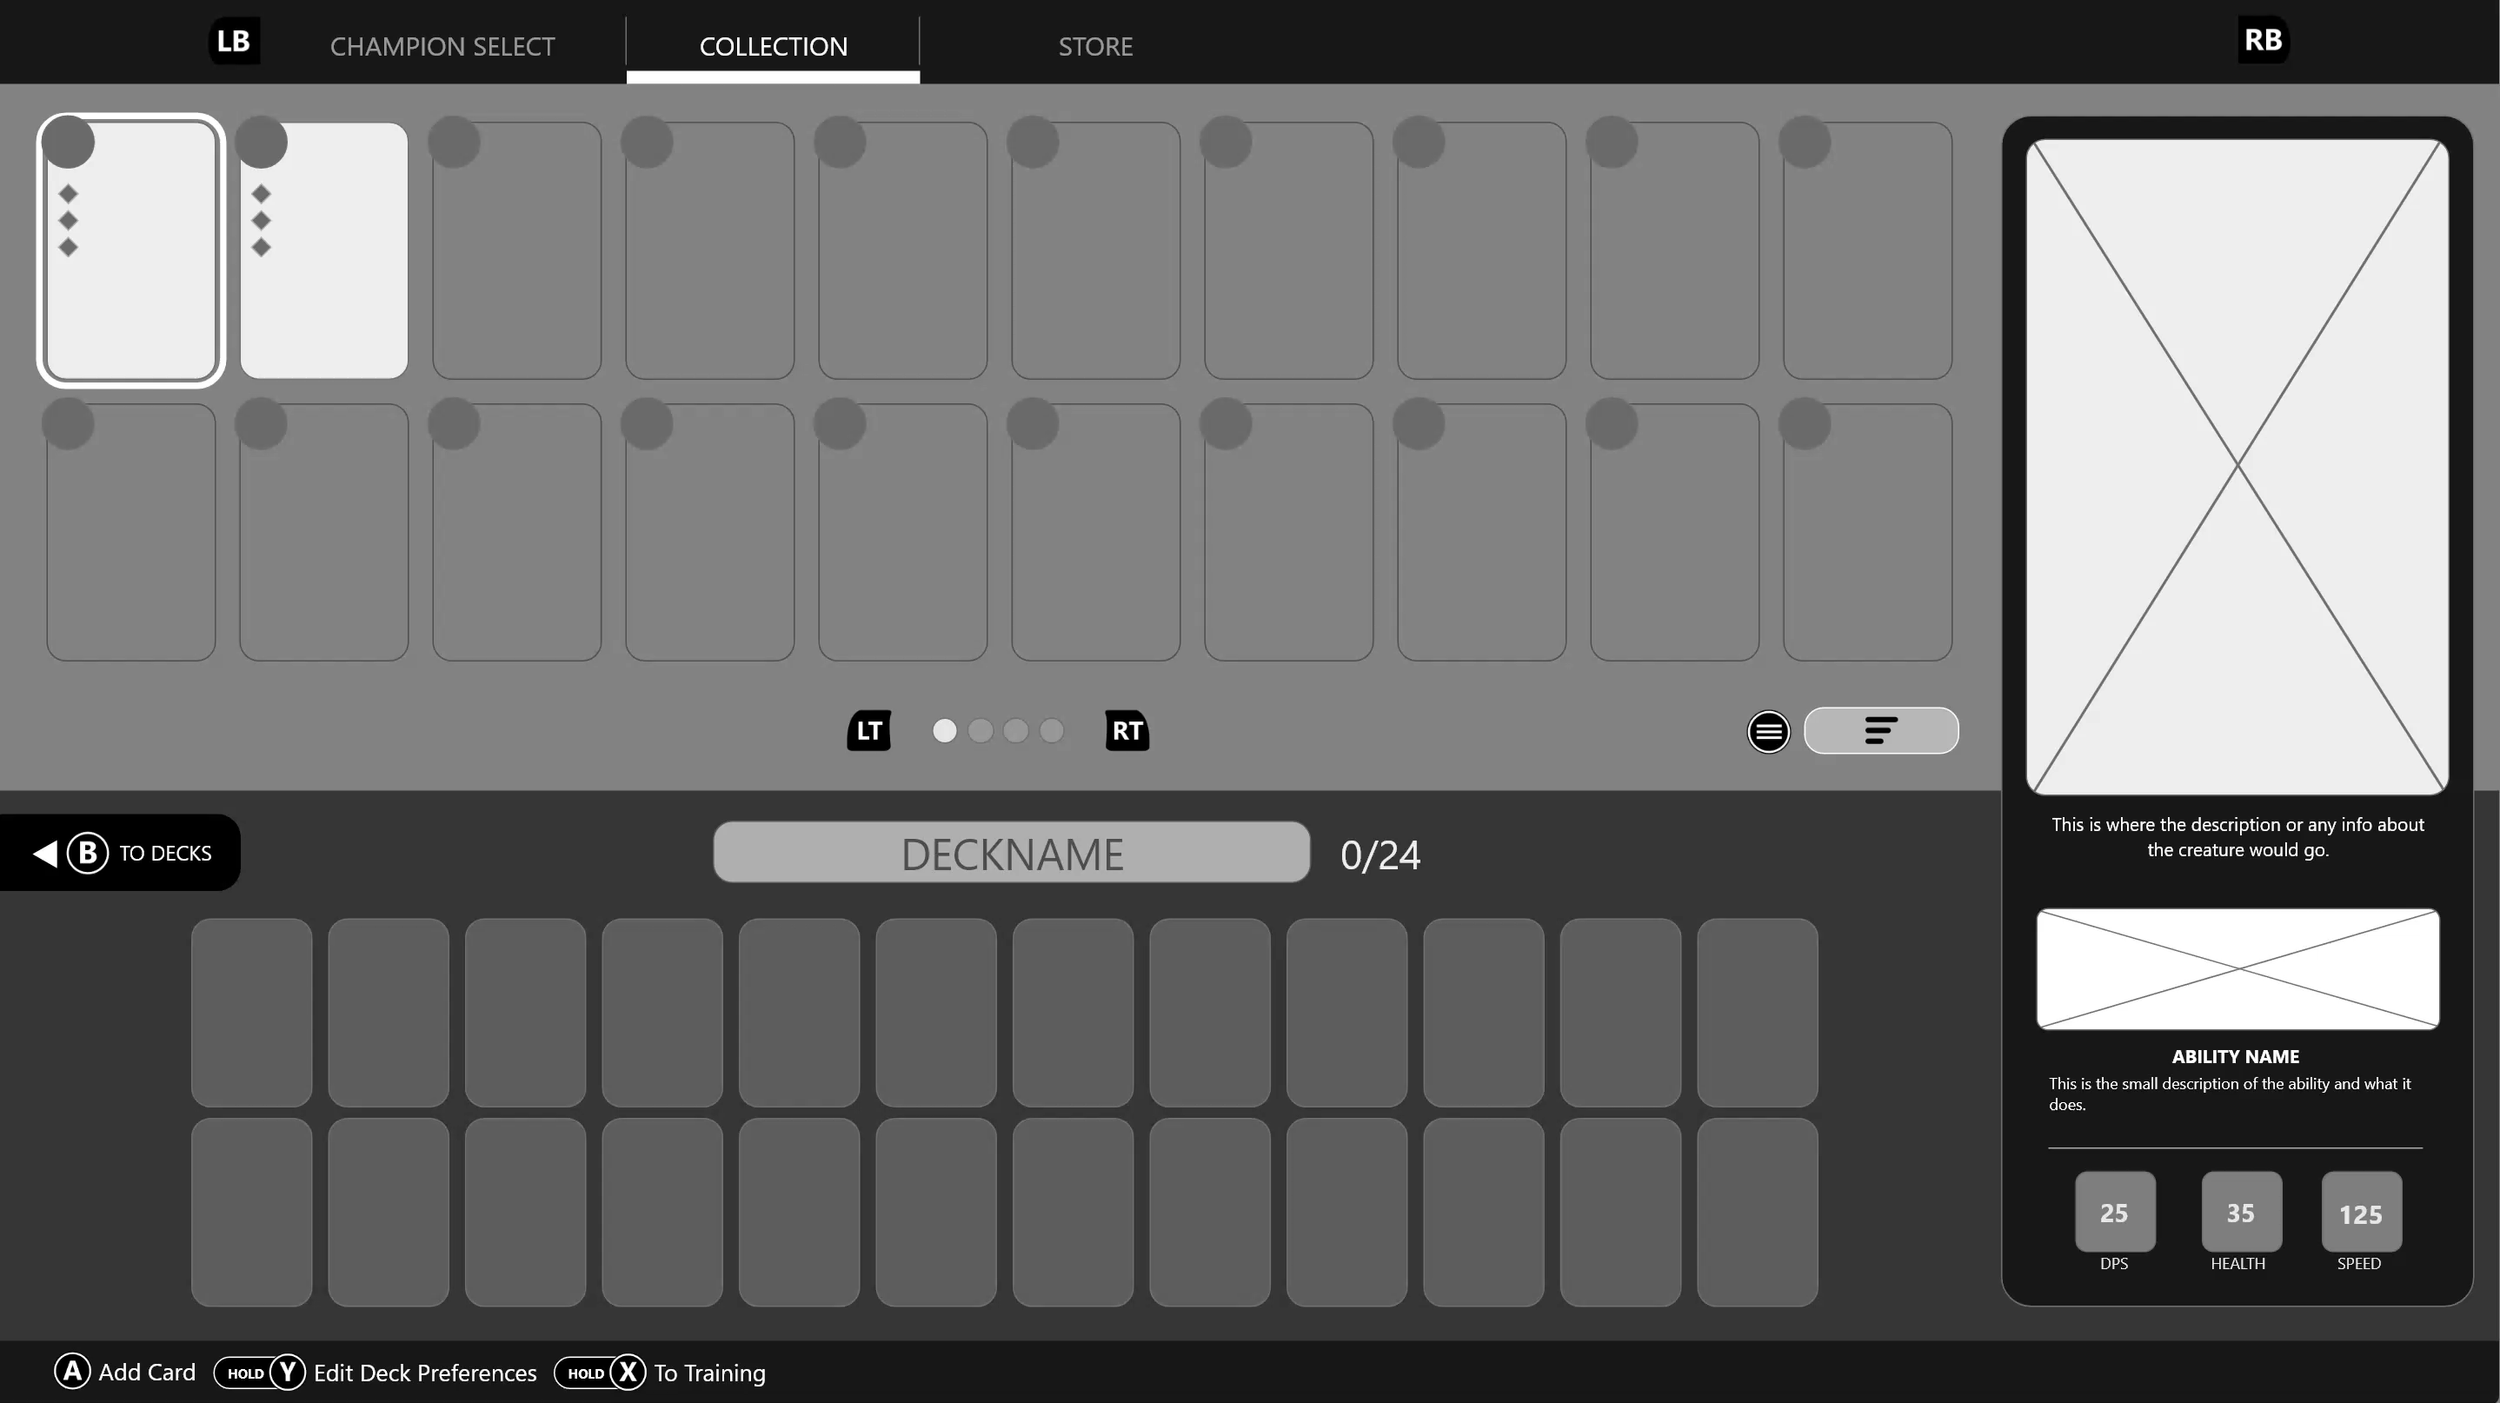
Task: Open the filter menu icon next to sort
Action: (1767, 730)
